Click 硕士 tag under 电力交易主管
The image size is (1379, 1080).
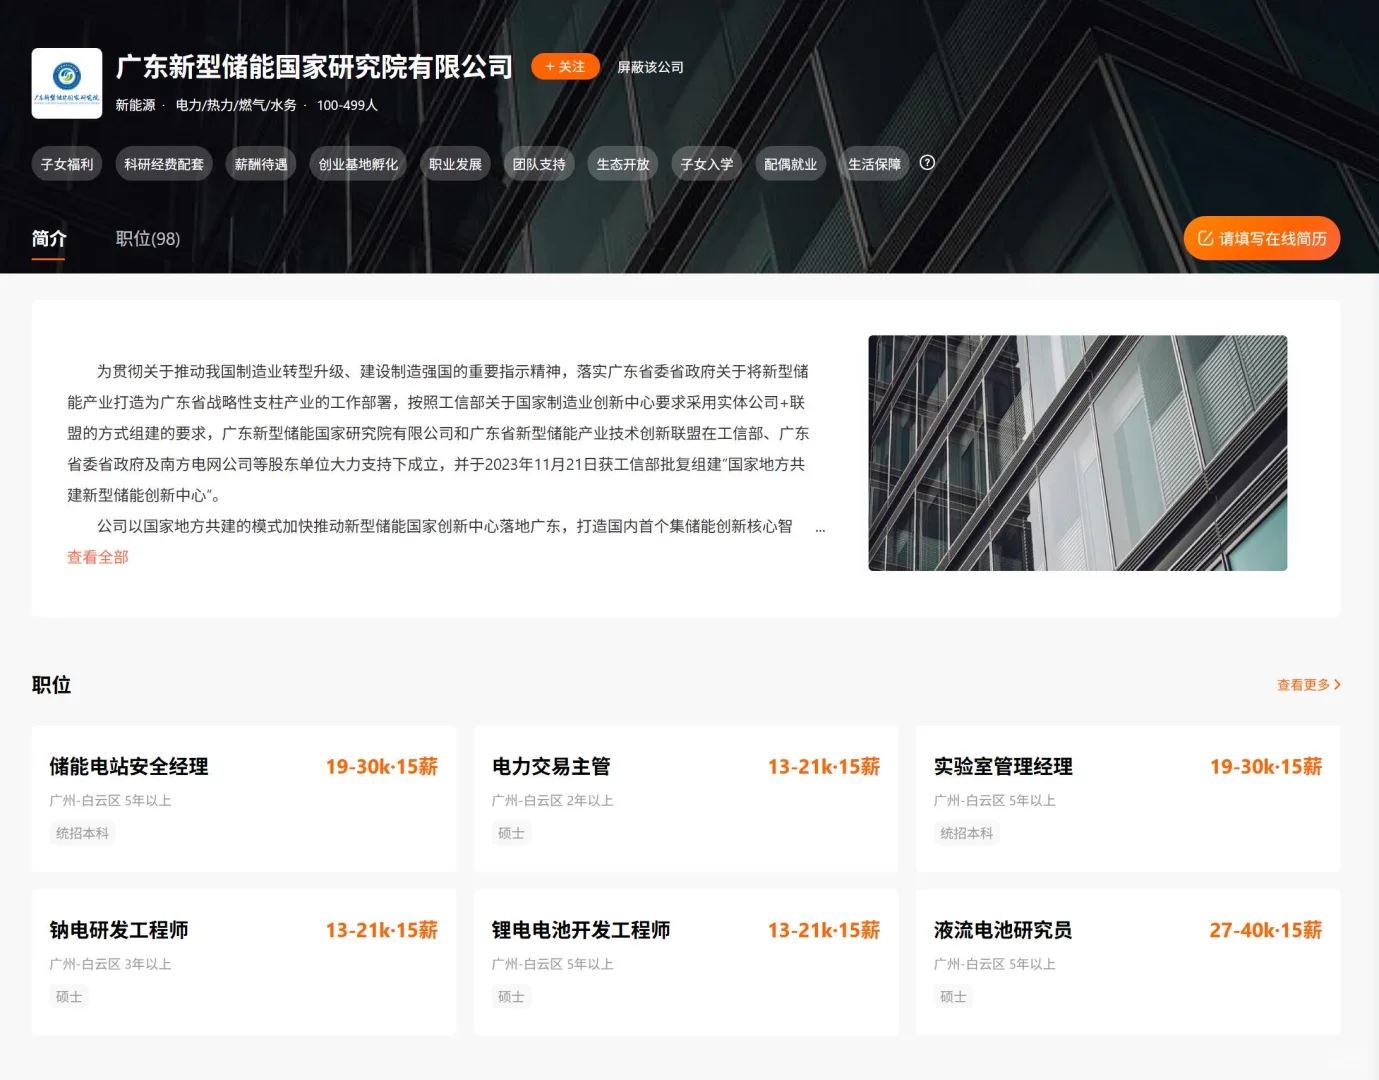(511, 833)
